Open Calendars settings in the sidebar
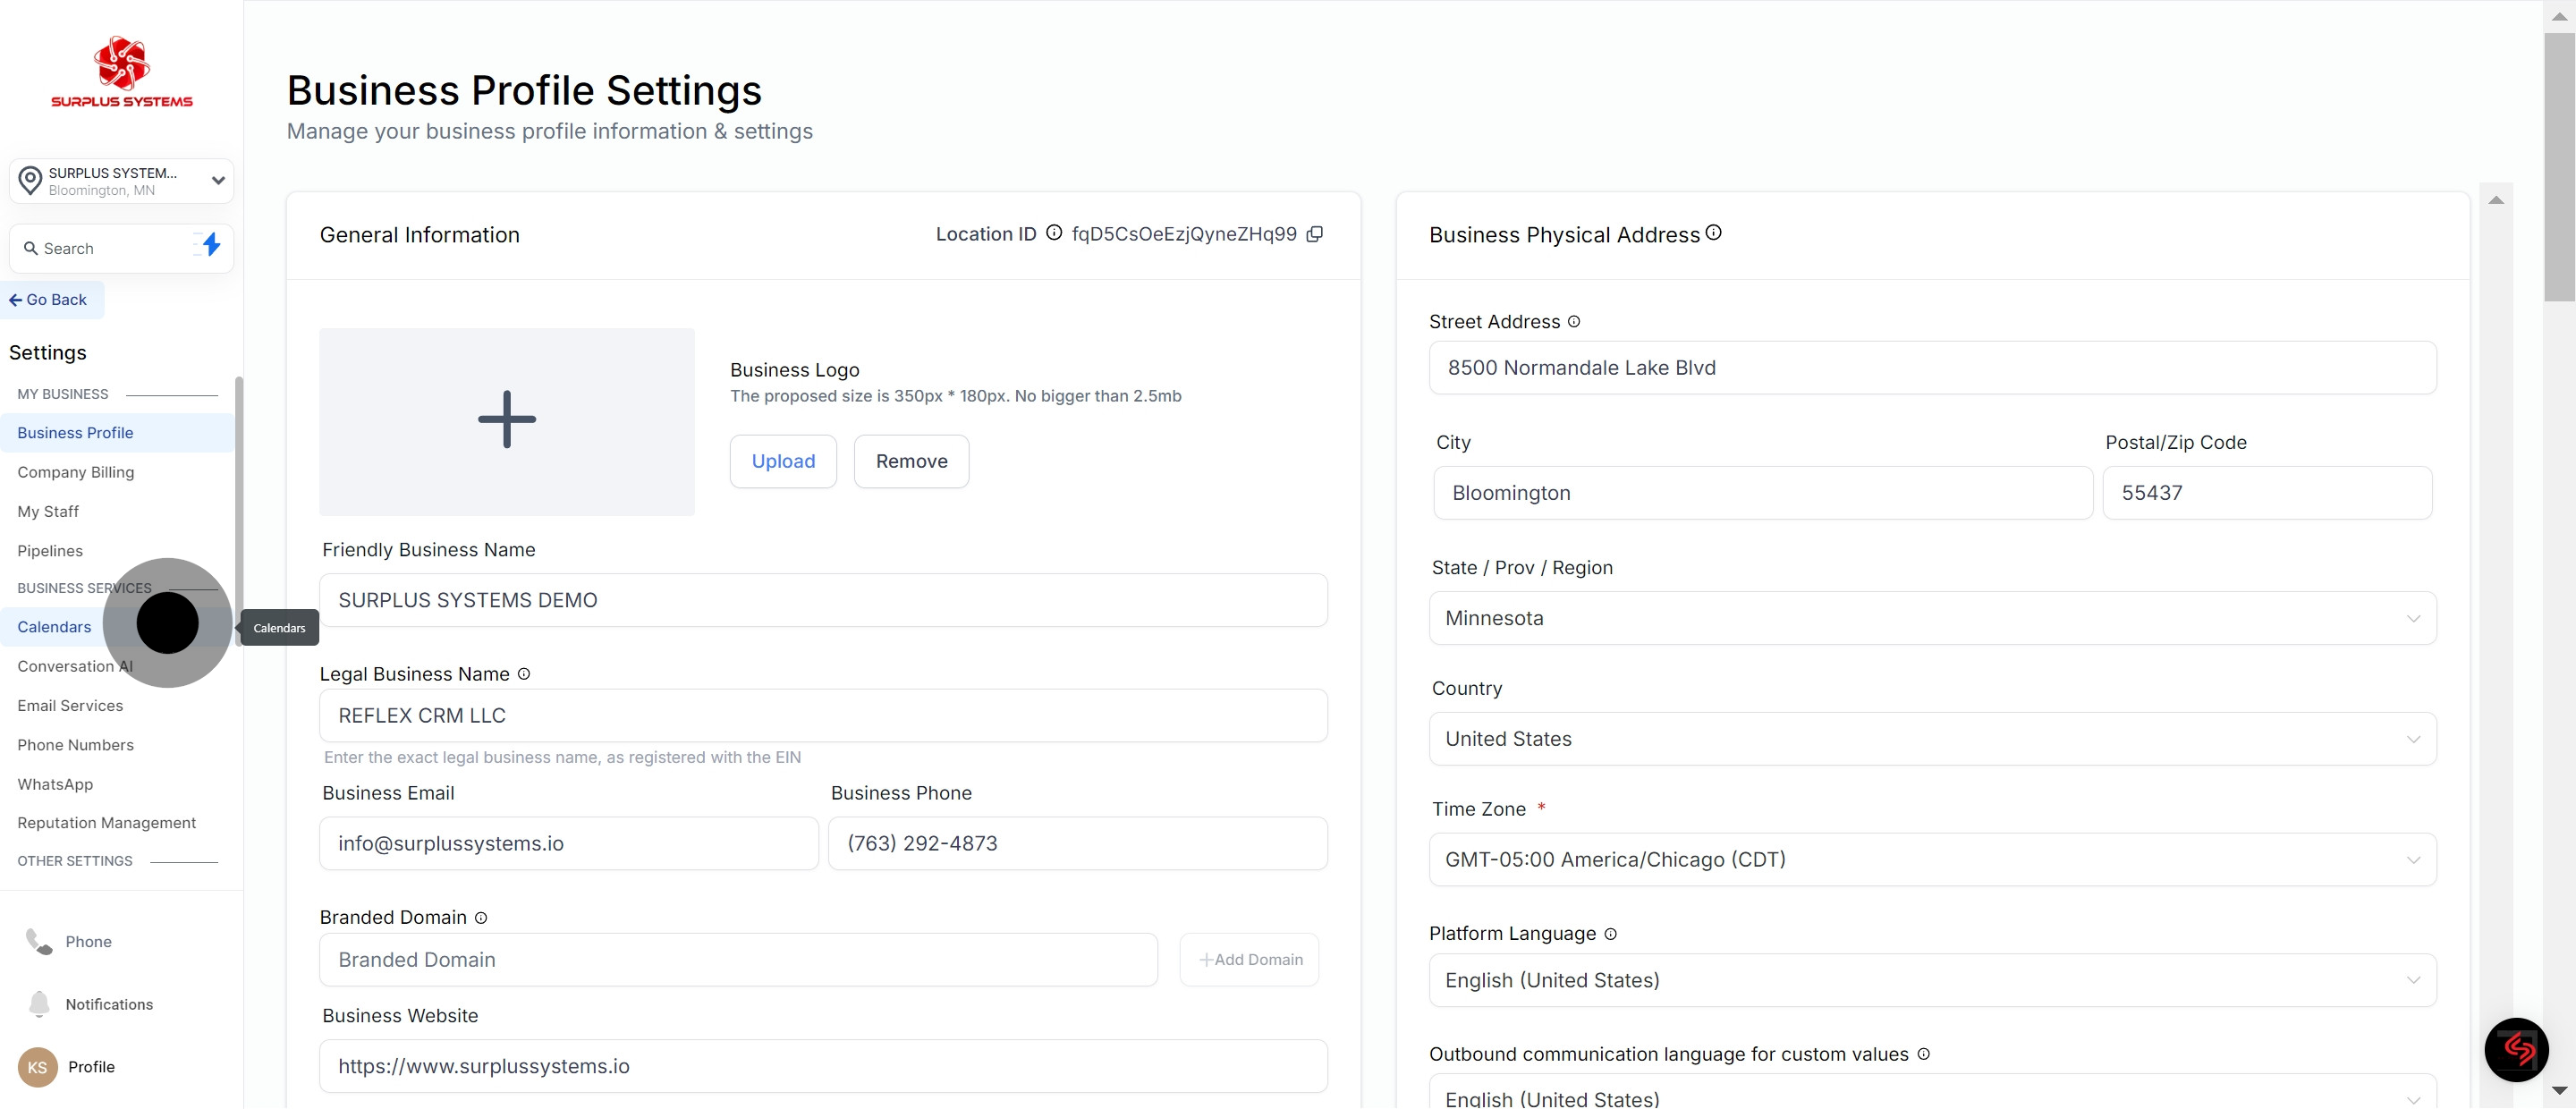The width and height of the screenshot is (2576, 1109). pyautogui.click(x=54, y=627)
